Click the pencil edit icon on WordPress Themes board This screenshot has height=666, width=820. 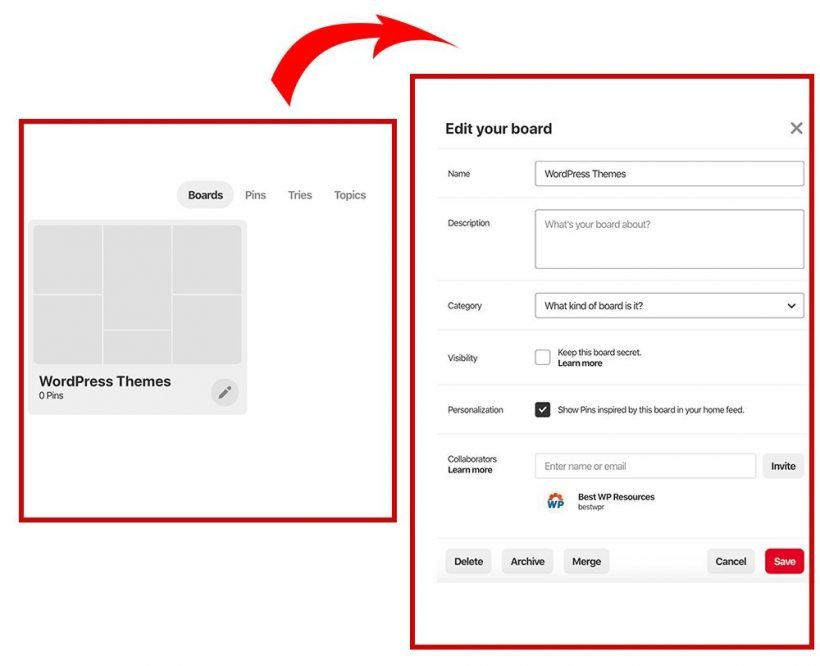[225, 392]
